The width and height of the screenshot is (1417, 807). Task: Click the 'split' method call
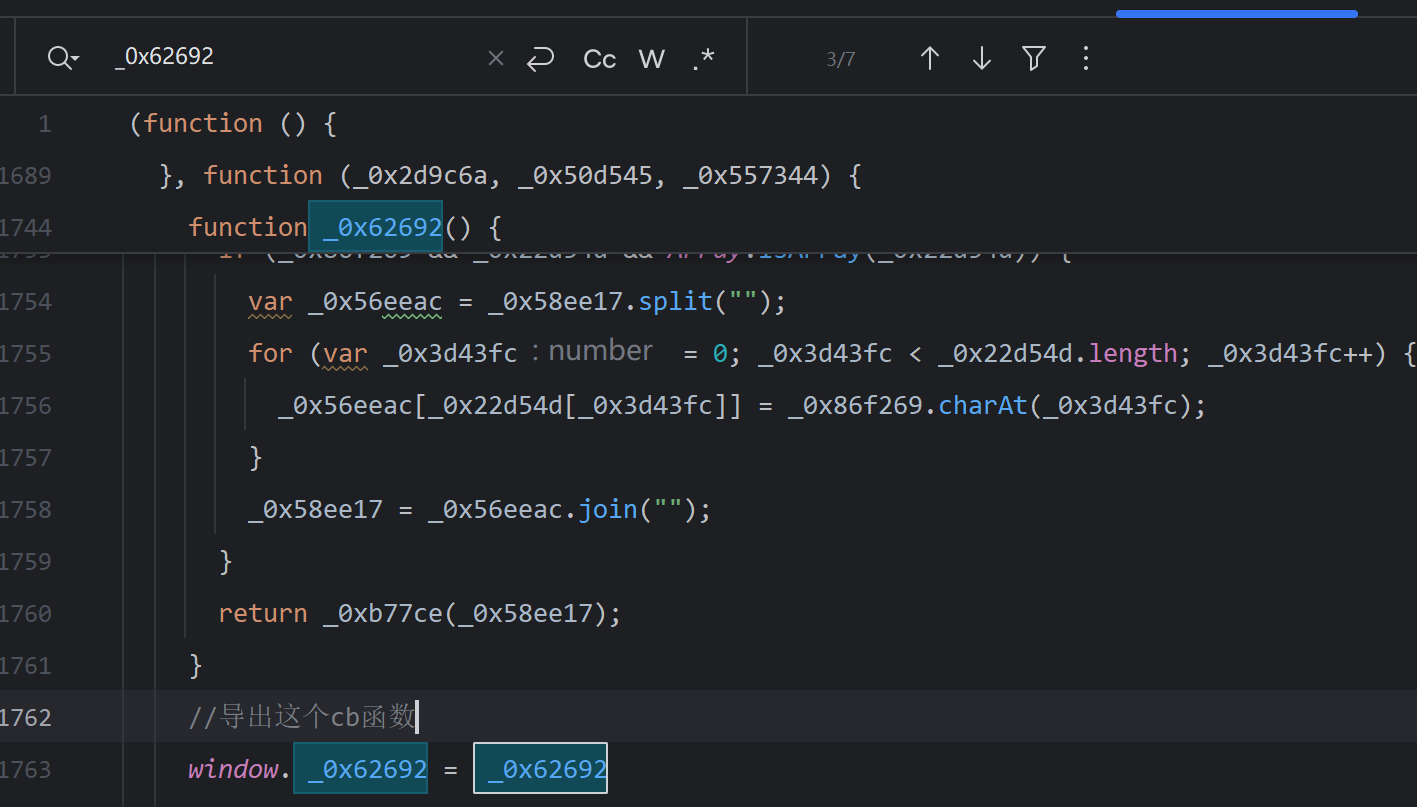677,302
